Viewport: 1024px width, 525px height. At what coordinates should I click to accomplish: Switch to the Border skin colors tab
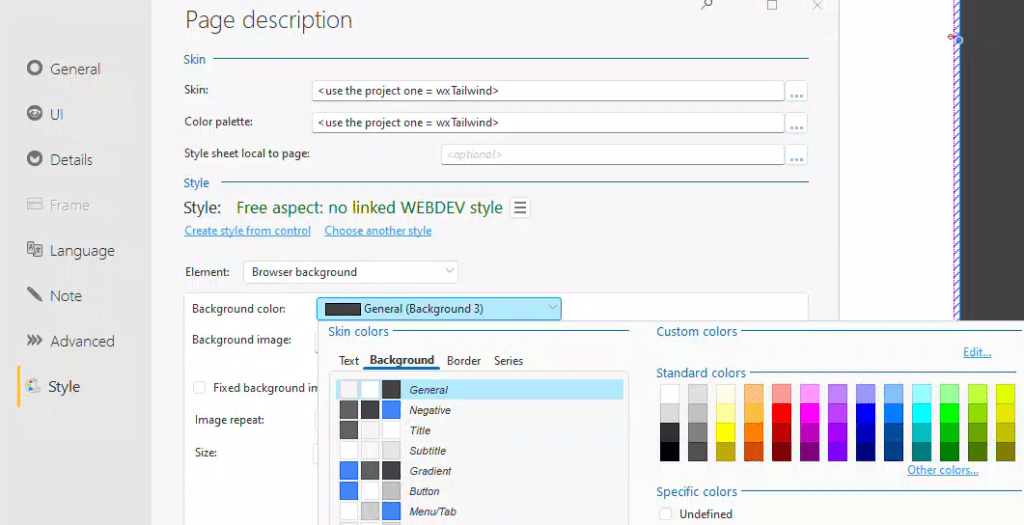click(x=464, y=361)
